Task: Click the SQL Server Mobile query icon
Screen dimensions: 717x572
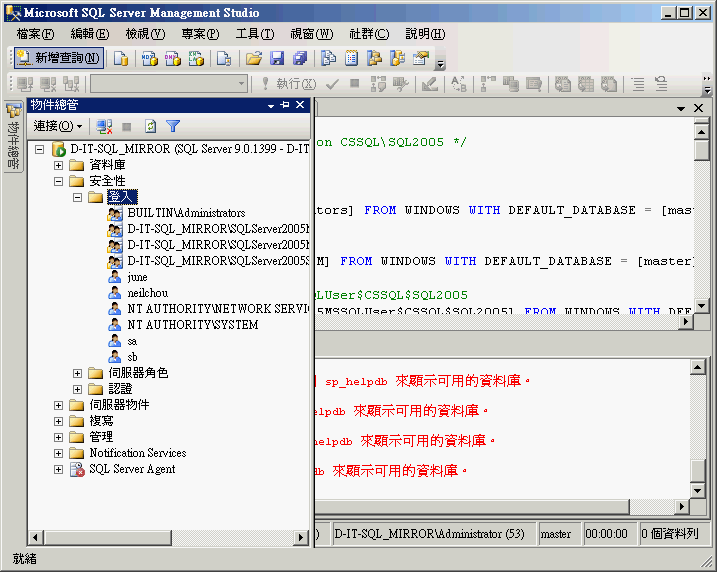Action: (224, 58)
